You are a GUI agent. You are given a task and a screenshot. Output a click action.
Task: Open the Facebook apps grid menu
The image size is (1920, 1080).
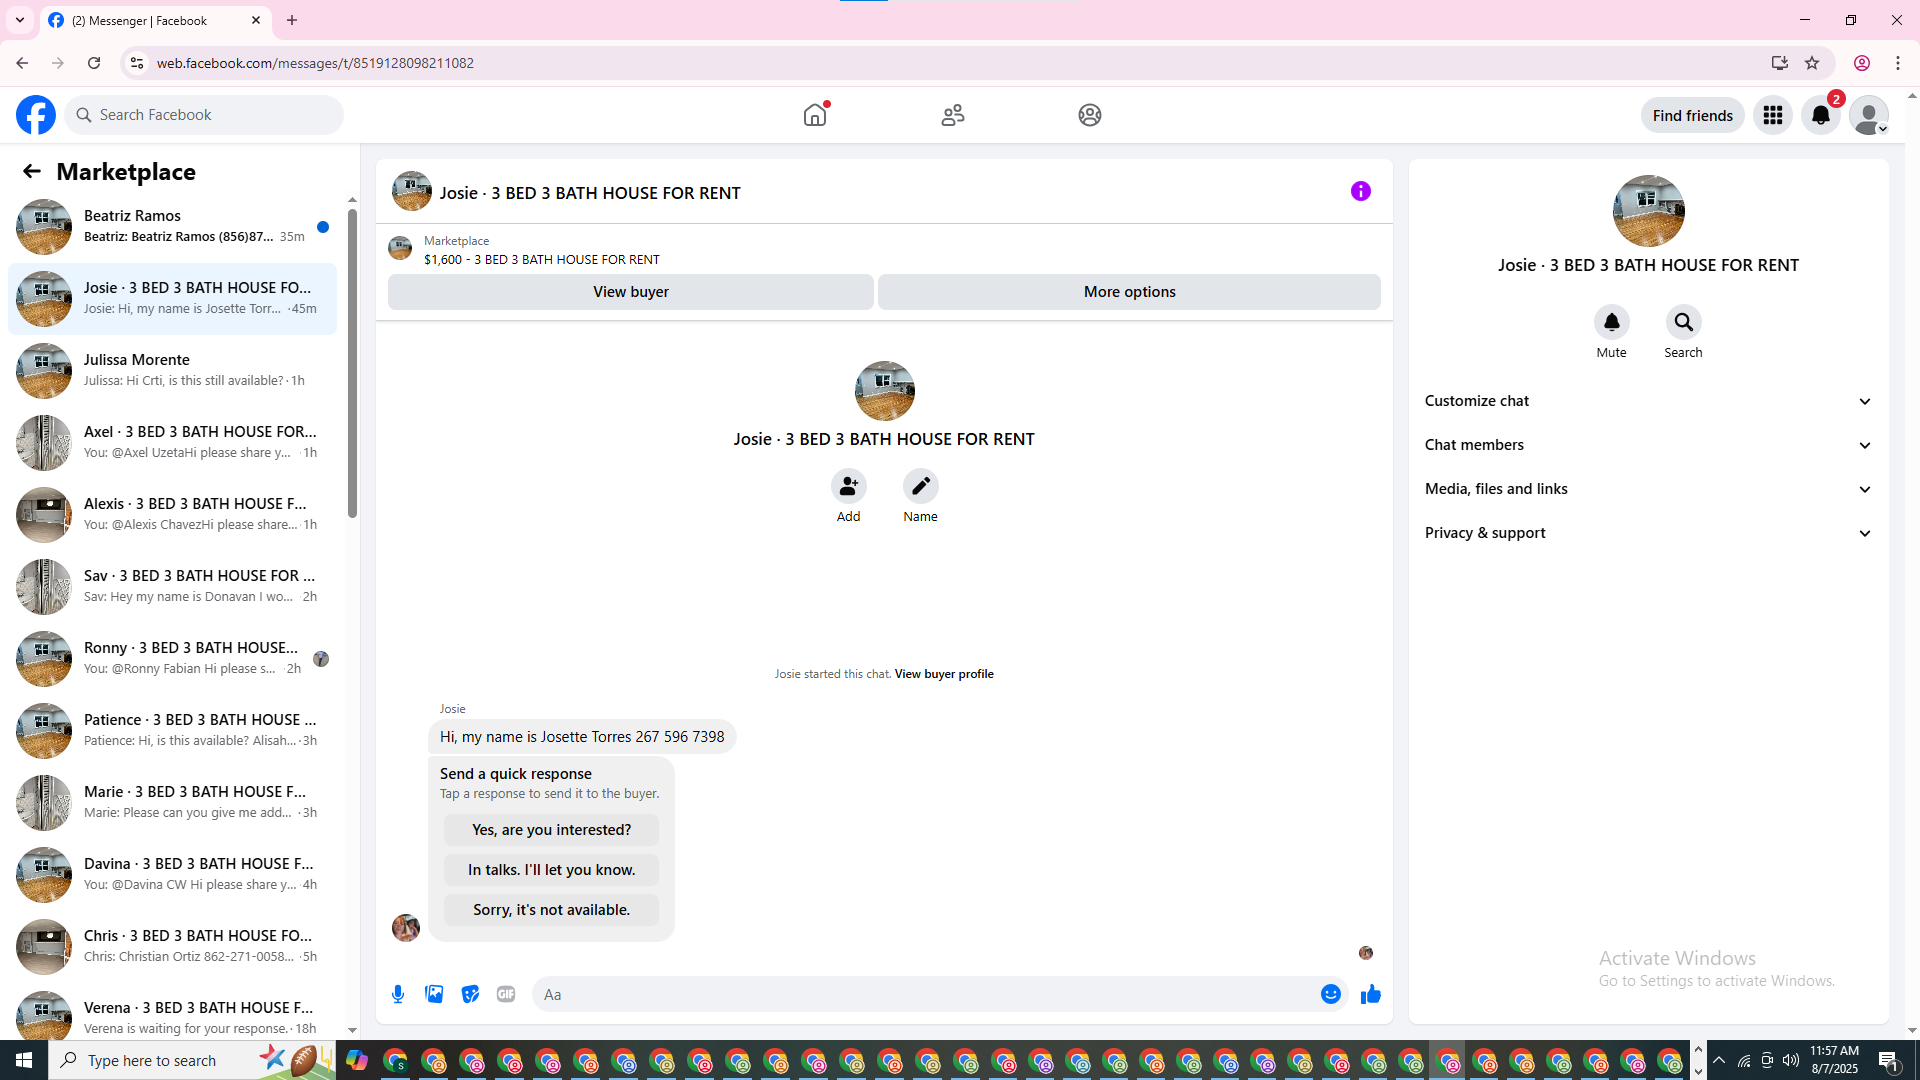click(1772, 116)
